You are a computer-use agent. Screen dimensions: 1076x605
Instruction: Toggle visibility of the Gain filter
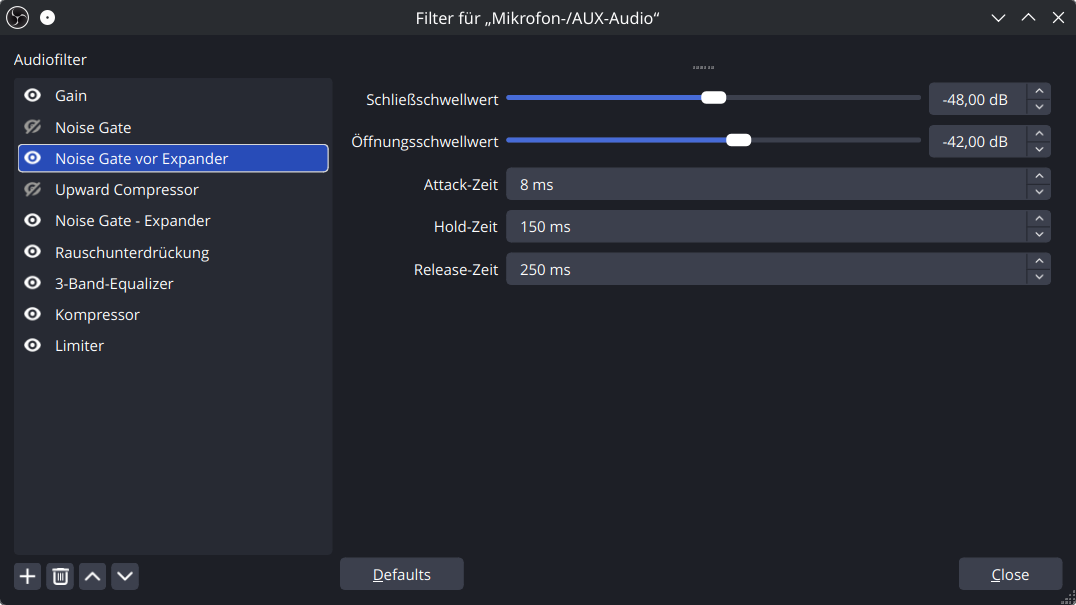tap(32, 95)
